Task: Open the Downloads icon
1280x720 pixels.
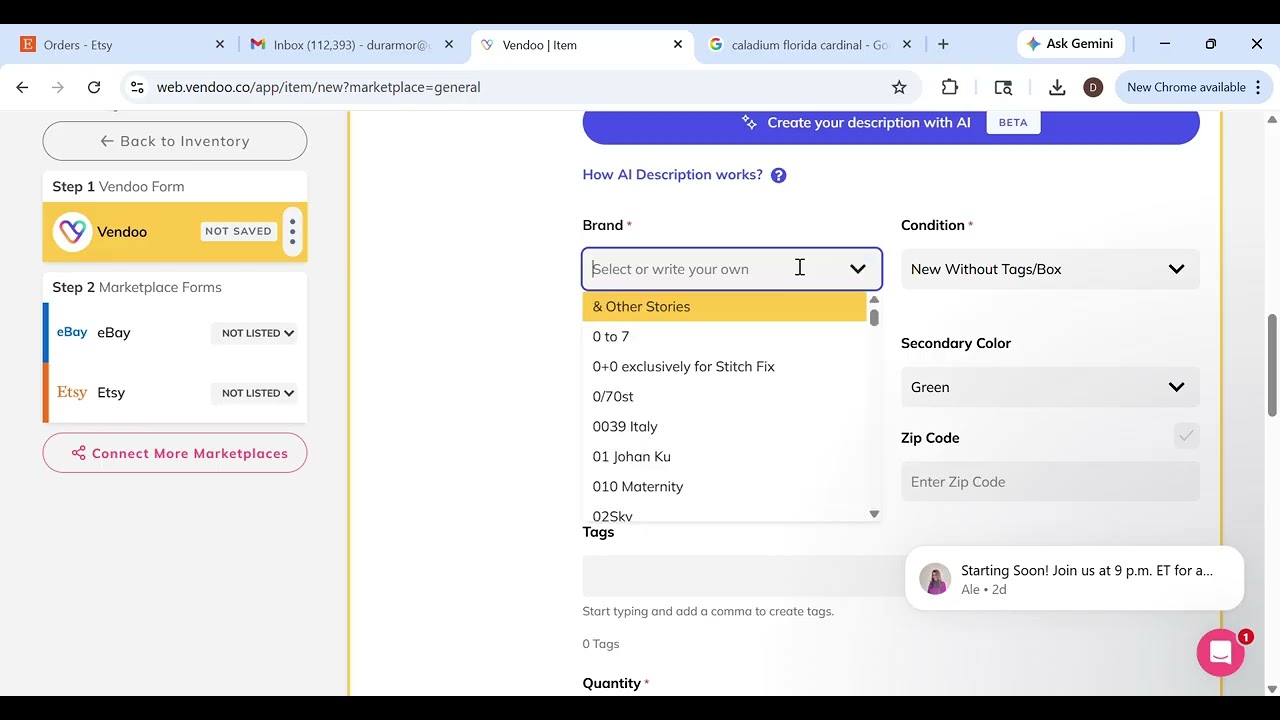Action: click(1057, 87)
